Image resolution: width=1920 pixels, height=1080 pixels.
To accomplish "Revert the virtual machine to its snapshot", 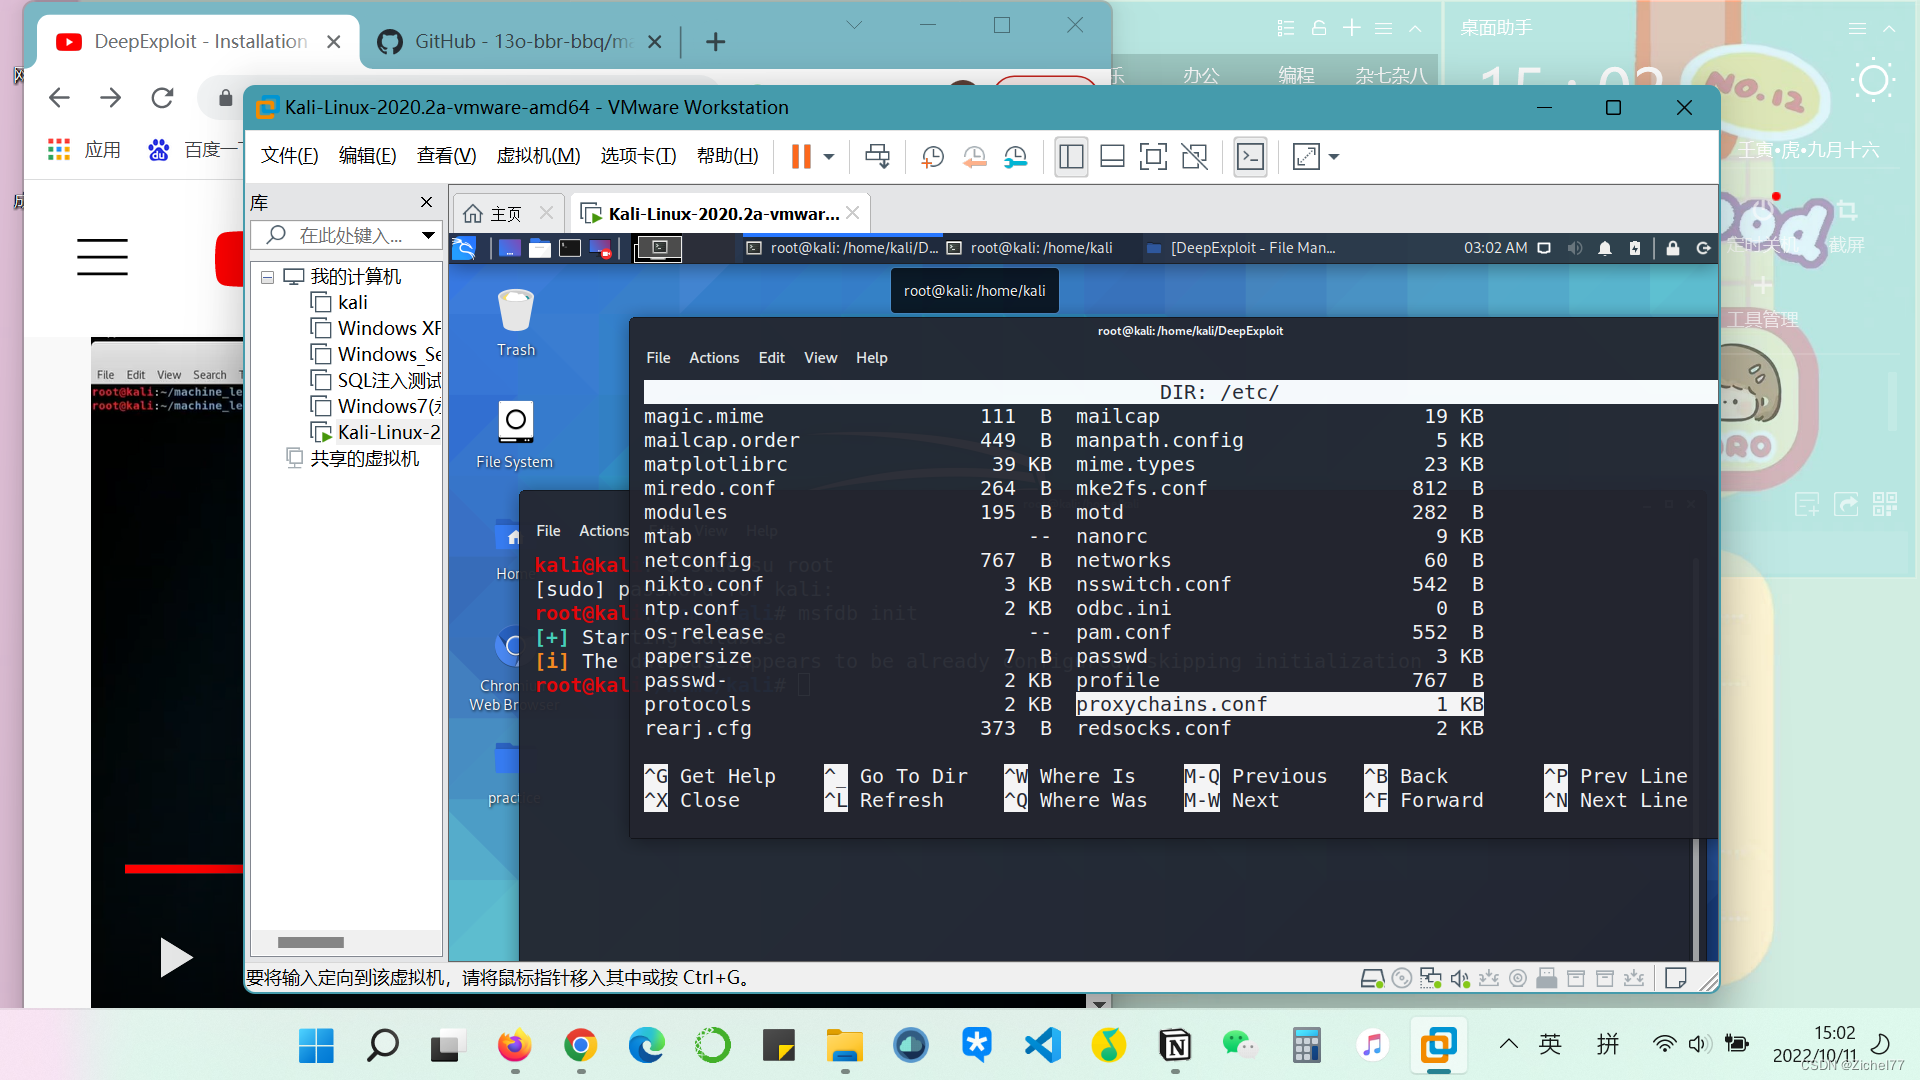I will coord(974,156).
